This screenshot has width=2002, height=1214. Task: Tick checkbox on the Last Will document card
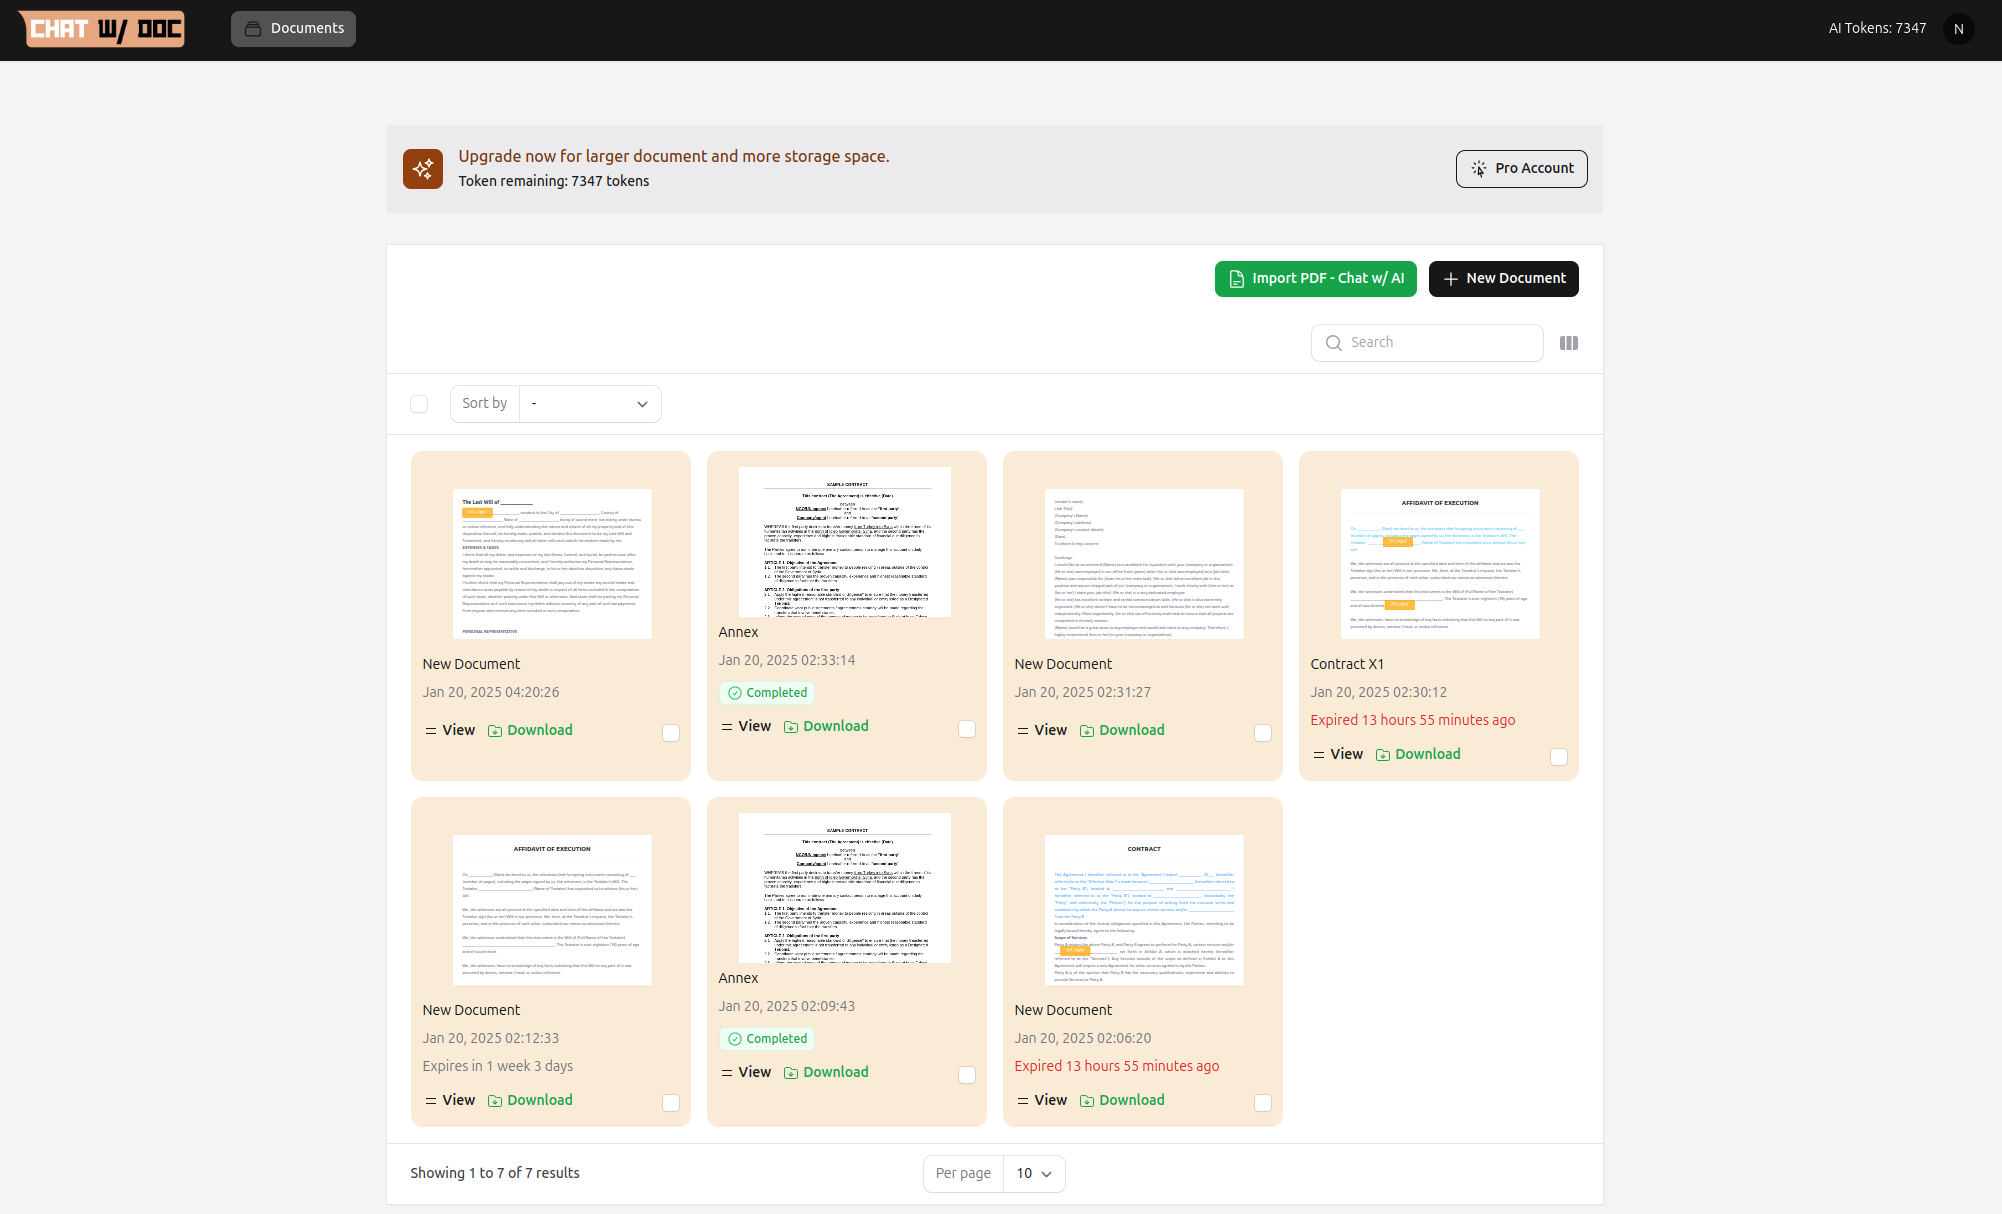671,733
